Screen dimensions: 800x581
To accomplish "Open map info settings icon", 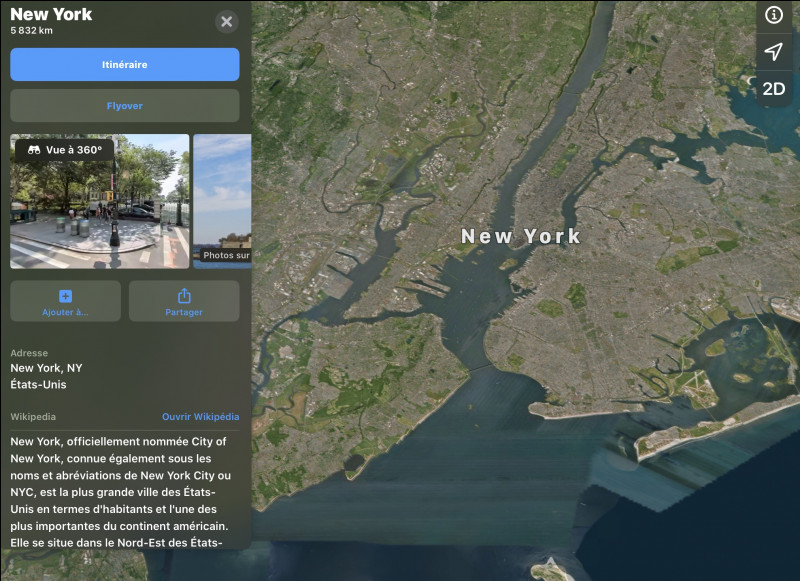I will [x=773, y=15].
